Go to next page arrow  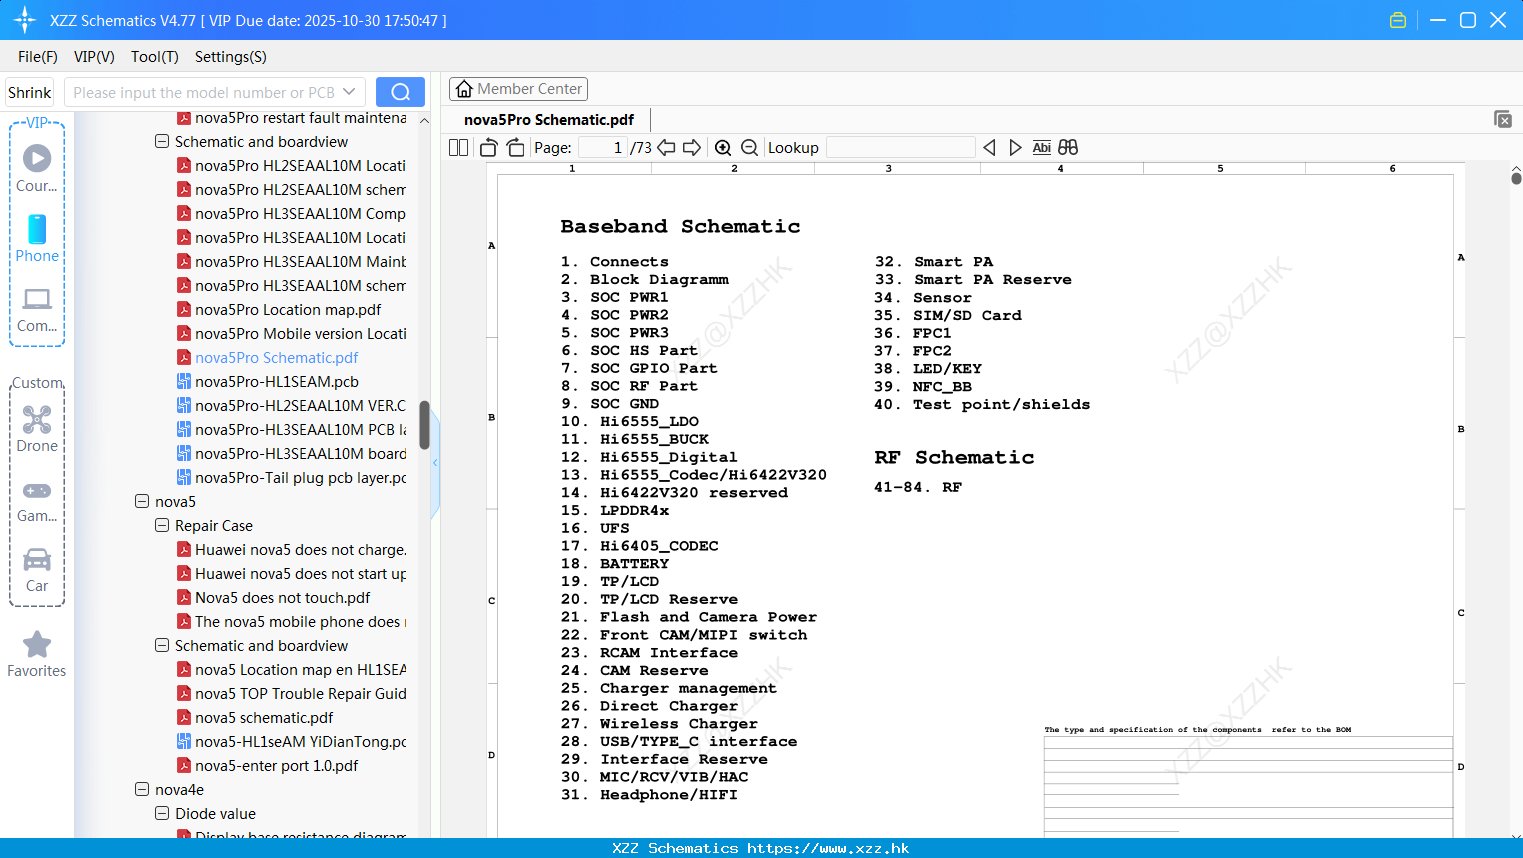click(x=692, y=148)
